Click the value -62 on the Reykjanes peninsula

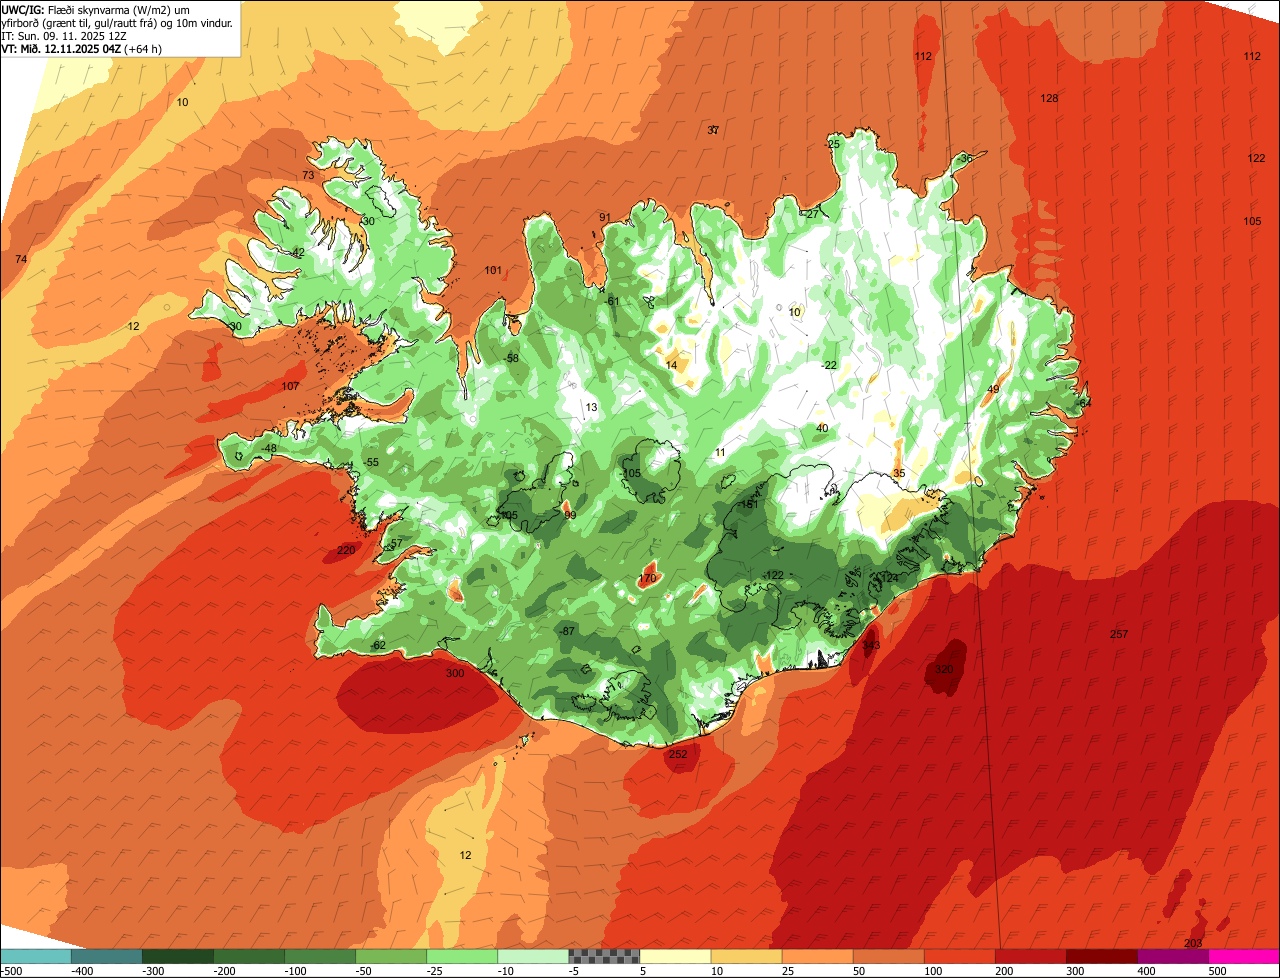[x=378, y=645]
